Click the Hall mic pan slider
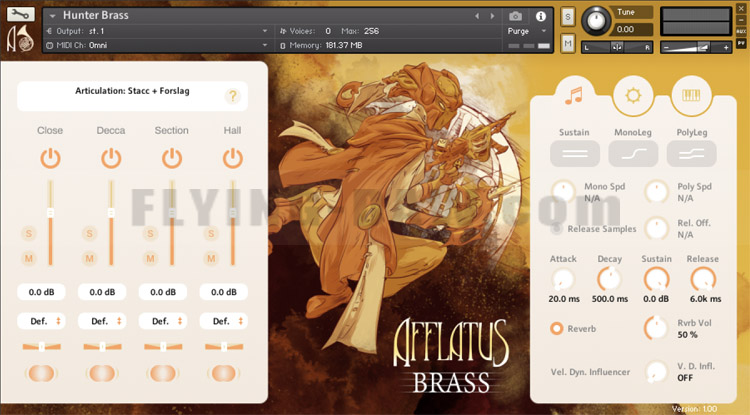The width and height of the screenshot is (750, 415). click(224, 347)
